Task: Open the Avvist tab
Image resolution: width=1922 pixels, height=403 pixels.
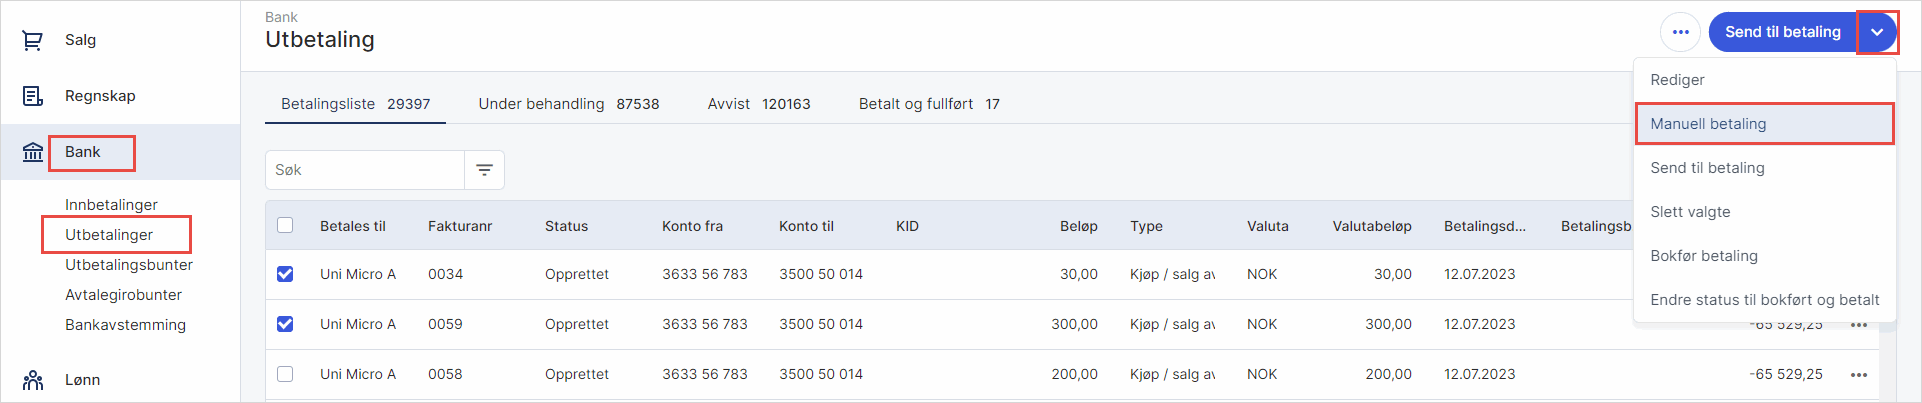Action: 758,104
